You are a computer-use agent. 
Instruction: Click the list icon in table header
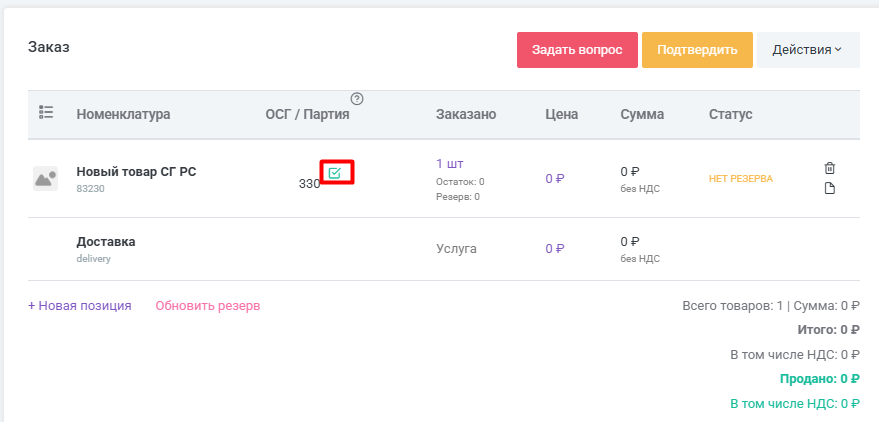click(45, 114)
